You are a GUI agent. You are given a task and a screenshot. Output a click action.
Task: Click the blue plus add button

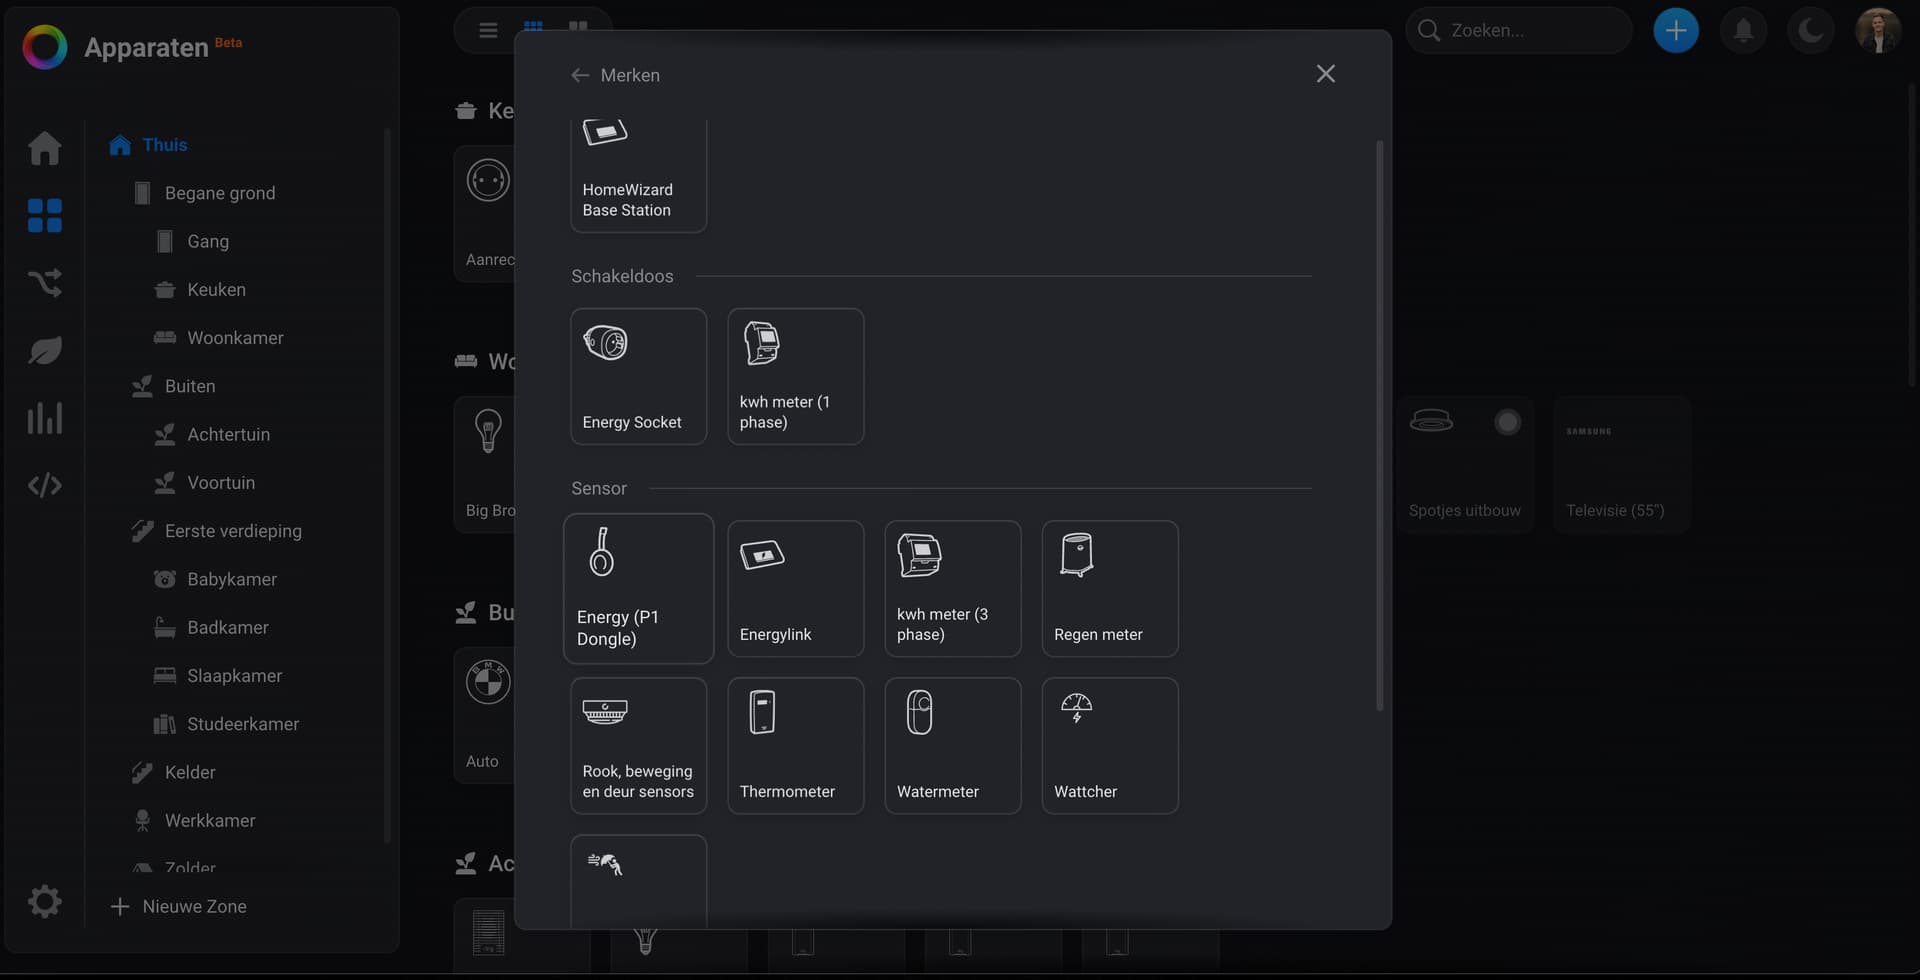pos(1676,31)
